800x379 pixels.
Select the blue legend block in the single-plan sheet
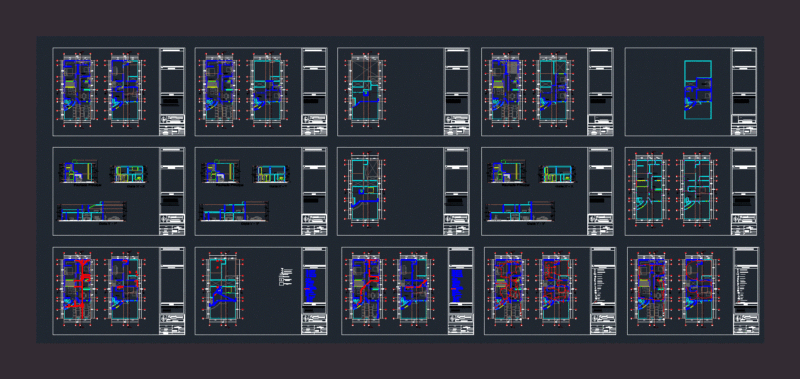(311, 285)
